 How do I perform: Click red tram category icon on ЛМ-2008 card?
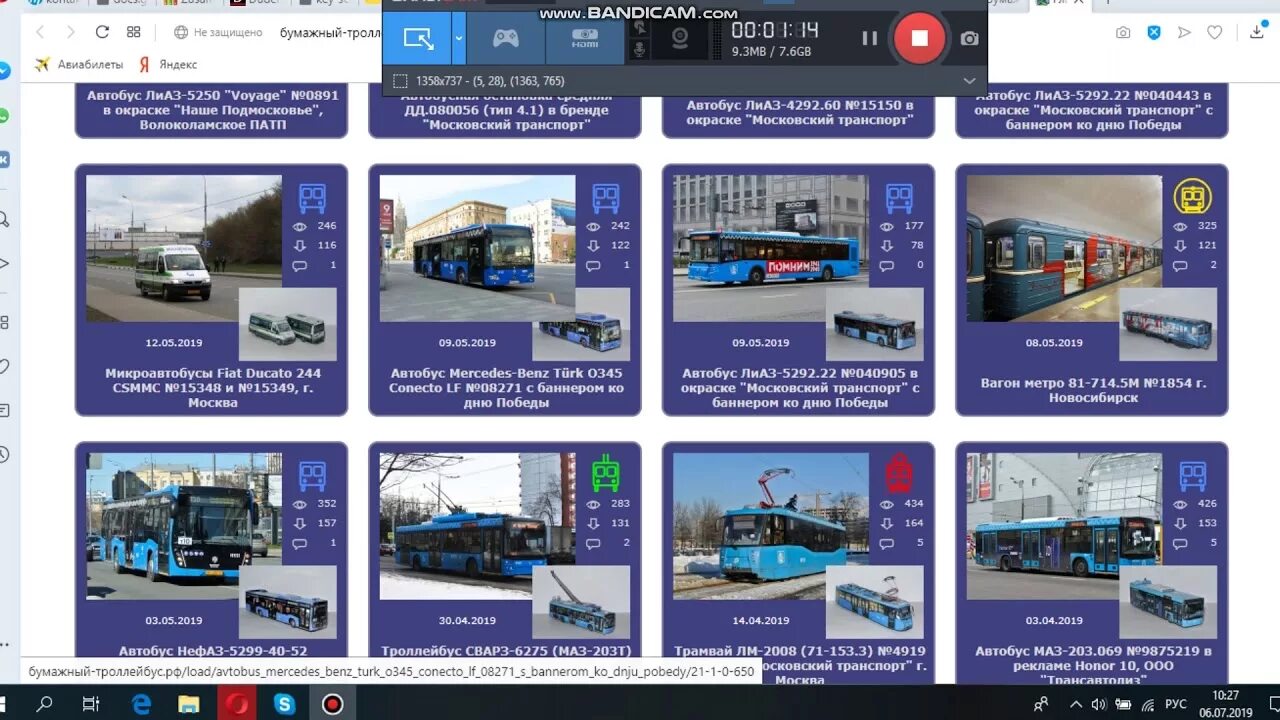(x=899, y=474)
